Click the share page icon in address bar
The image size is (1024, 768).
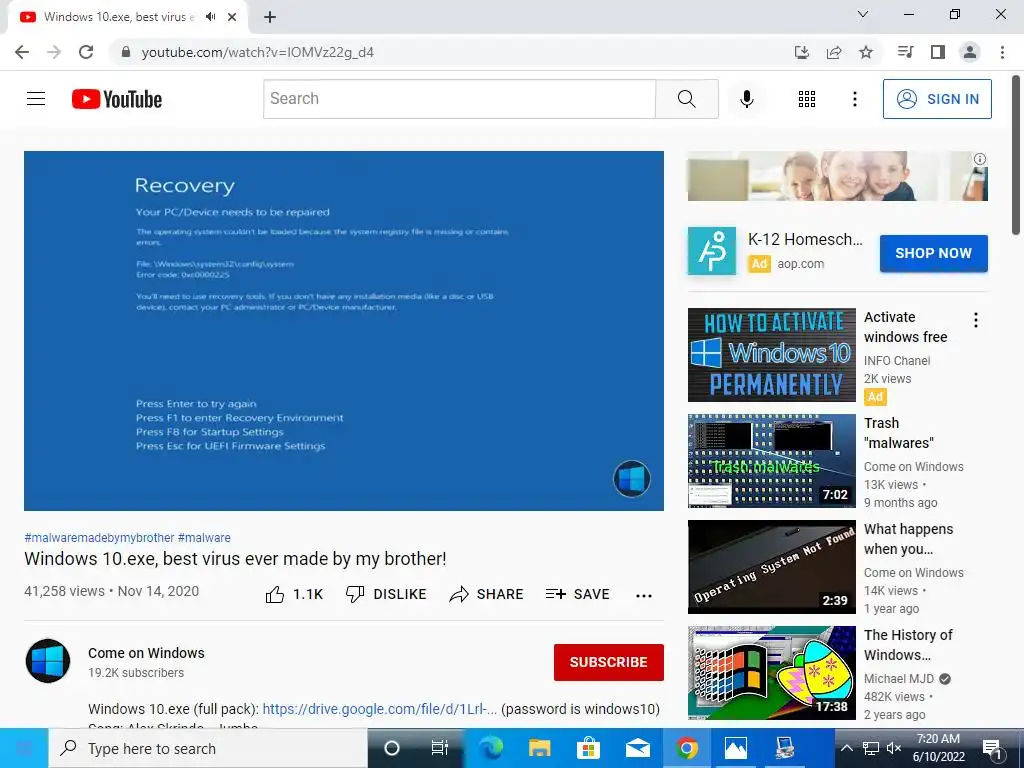pyautogui.click(x=834, y=52)
